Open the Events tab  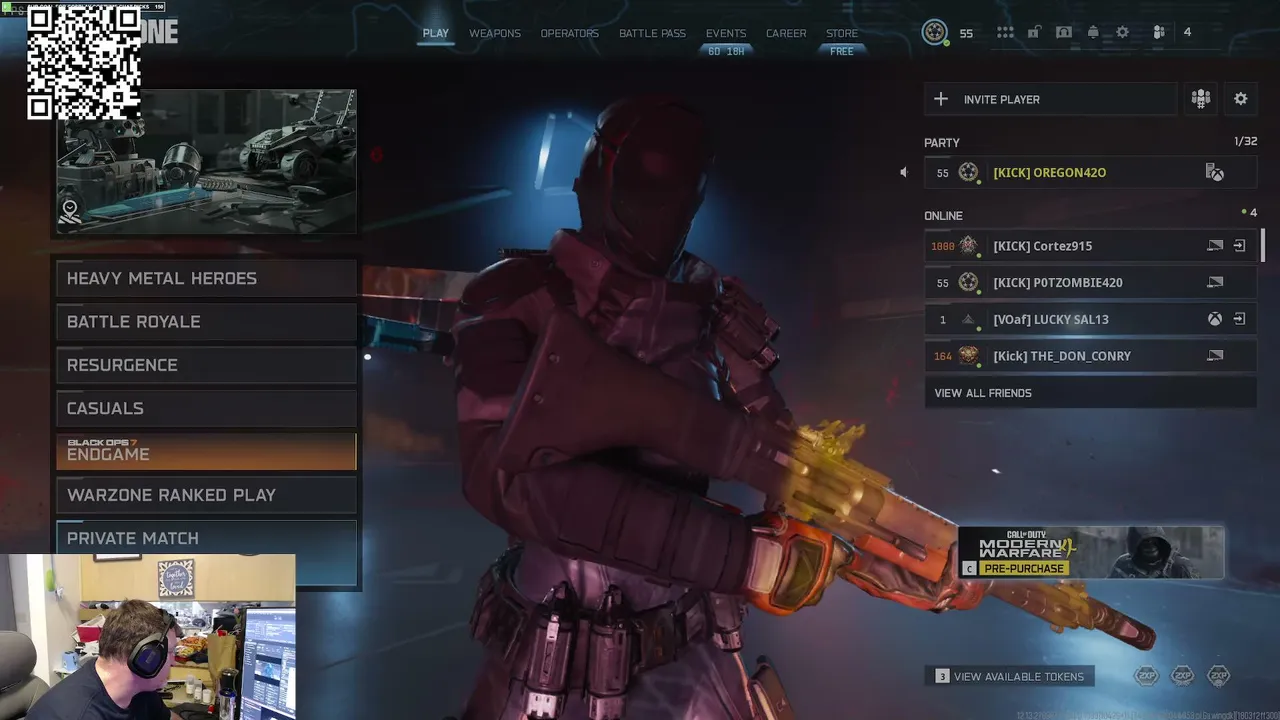tap(726, 33)
